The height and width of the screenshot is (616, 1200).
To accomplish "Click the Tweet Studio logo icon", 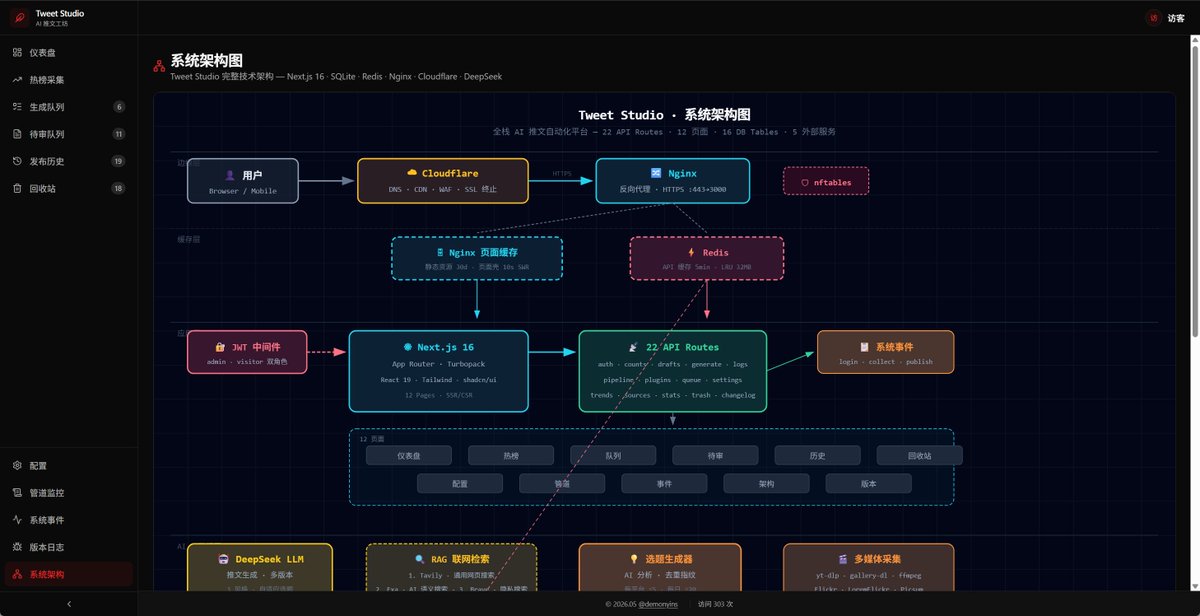I will click(x=19, y=17).
